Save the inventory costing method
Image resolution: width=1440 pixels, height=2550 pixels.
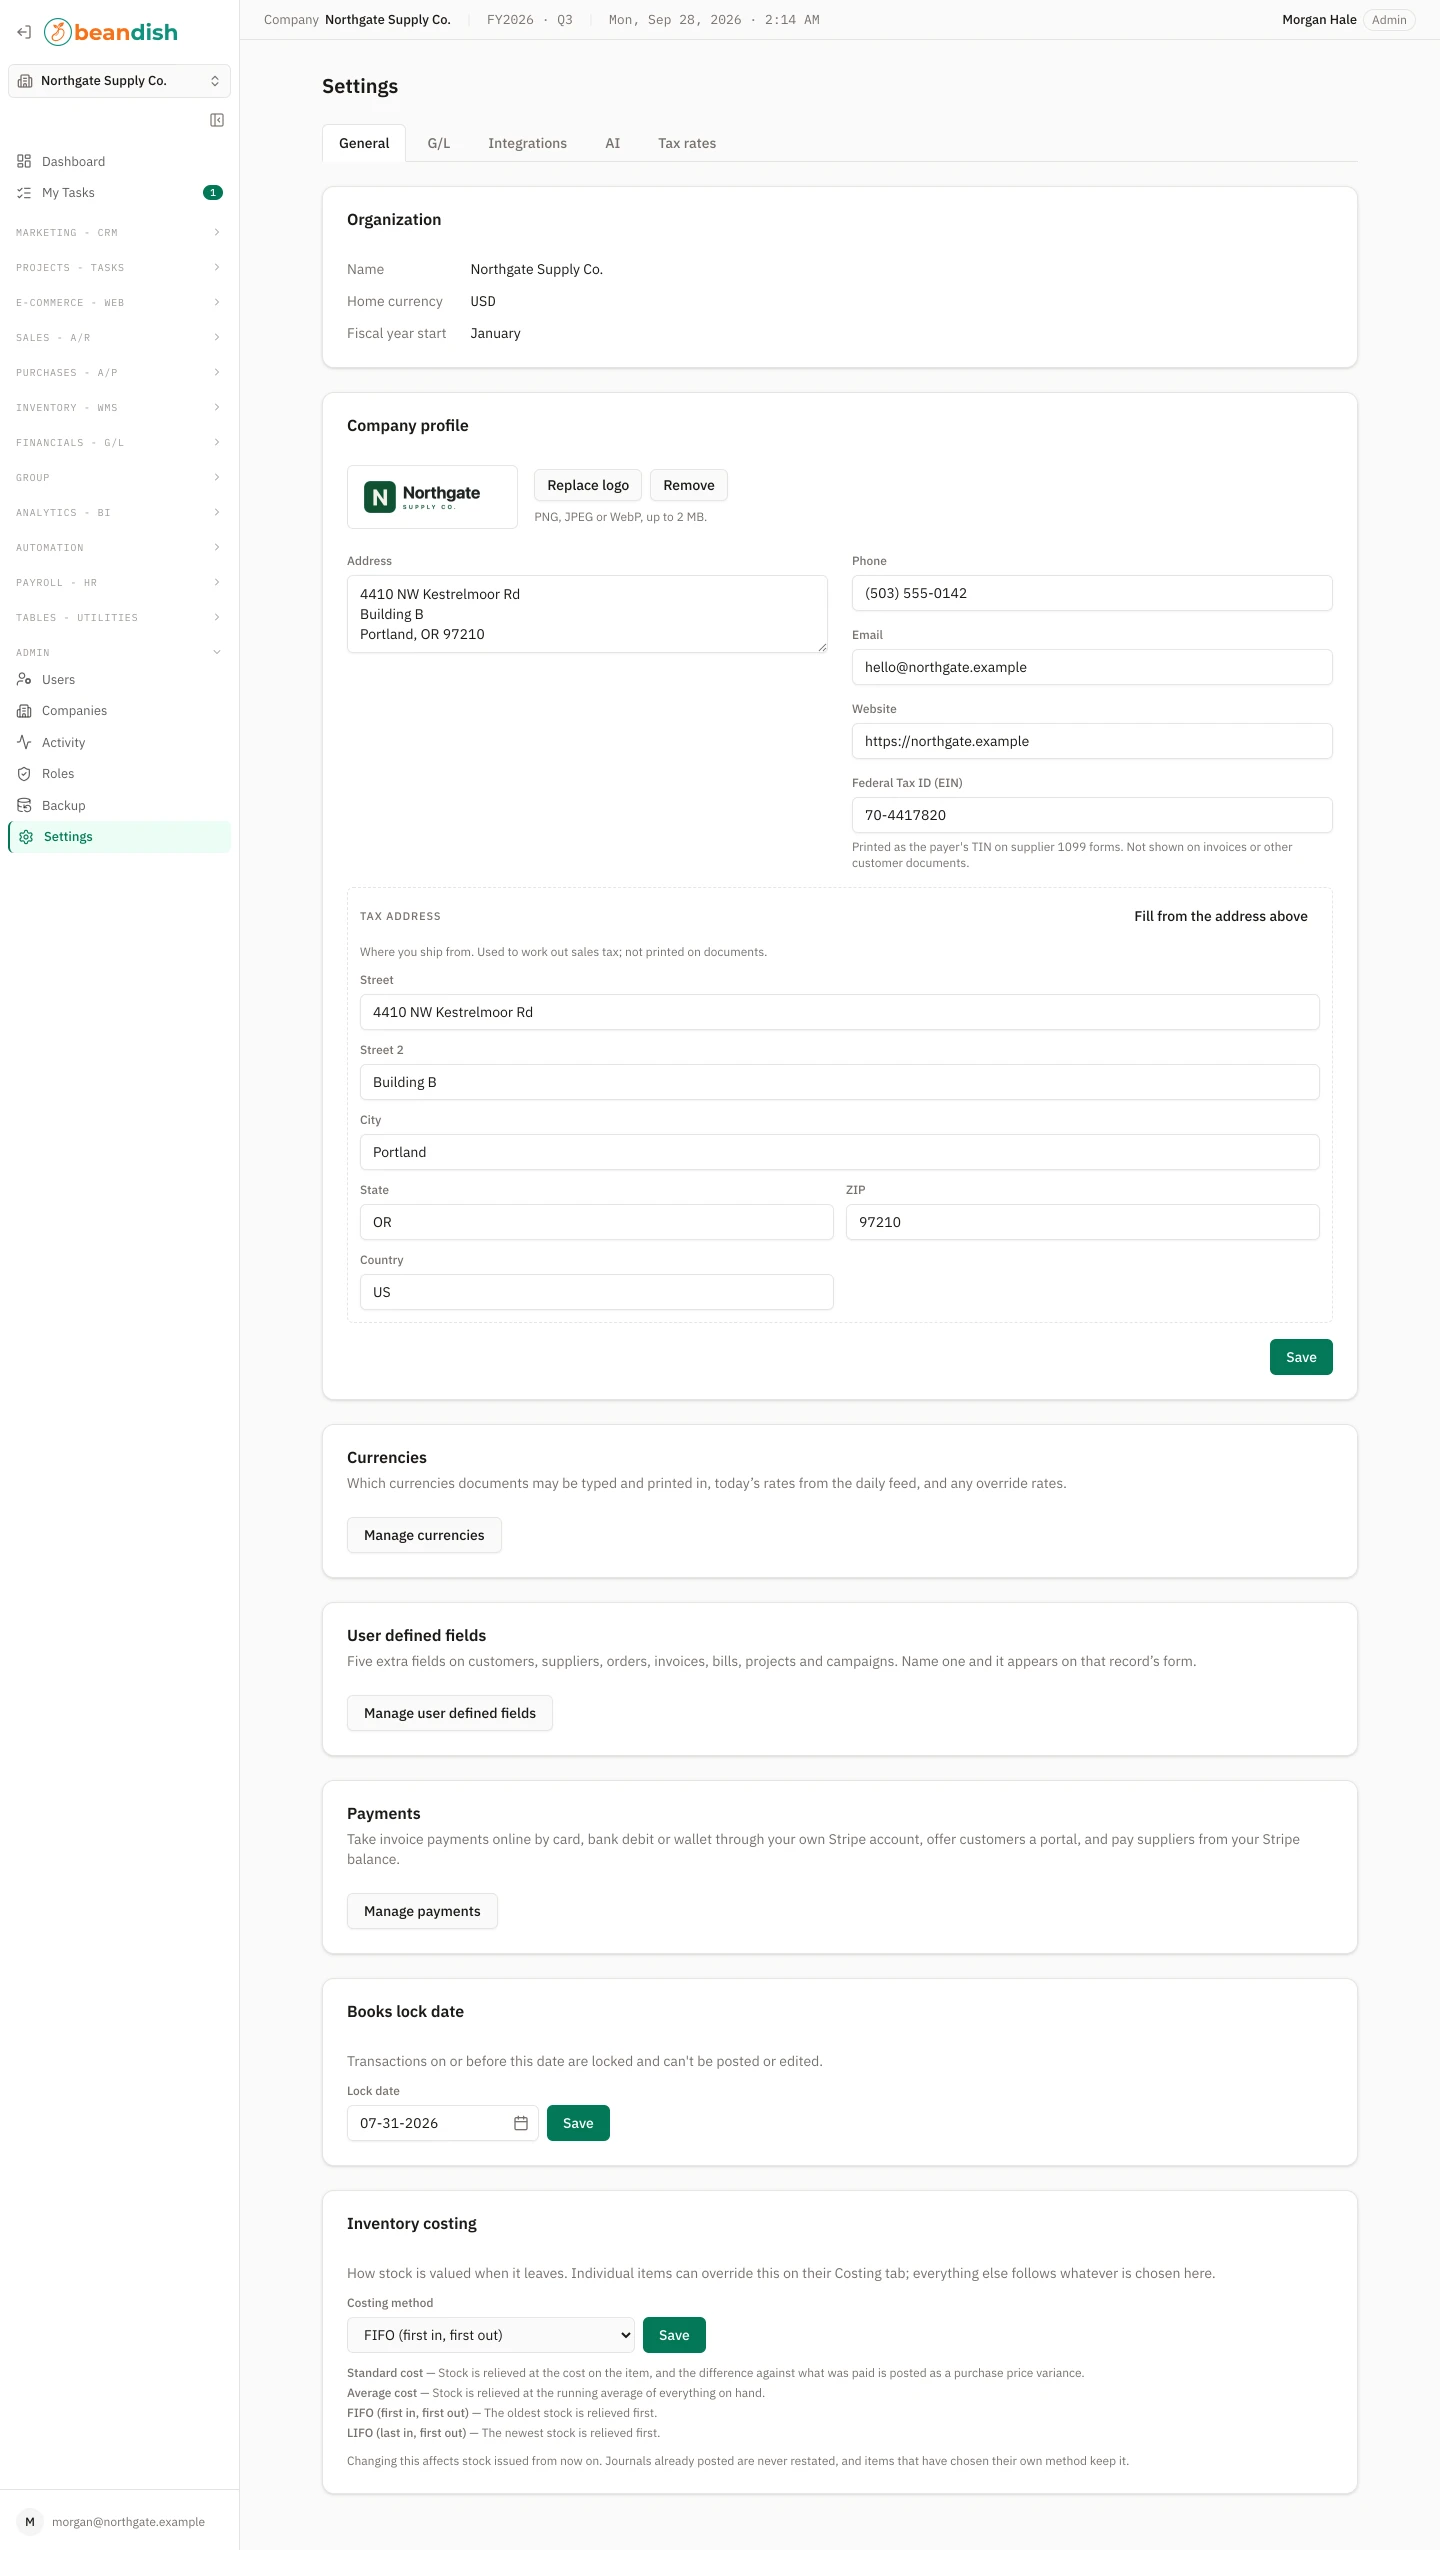coord(674,2335)
